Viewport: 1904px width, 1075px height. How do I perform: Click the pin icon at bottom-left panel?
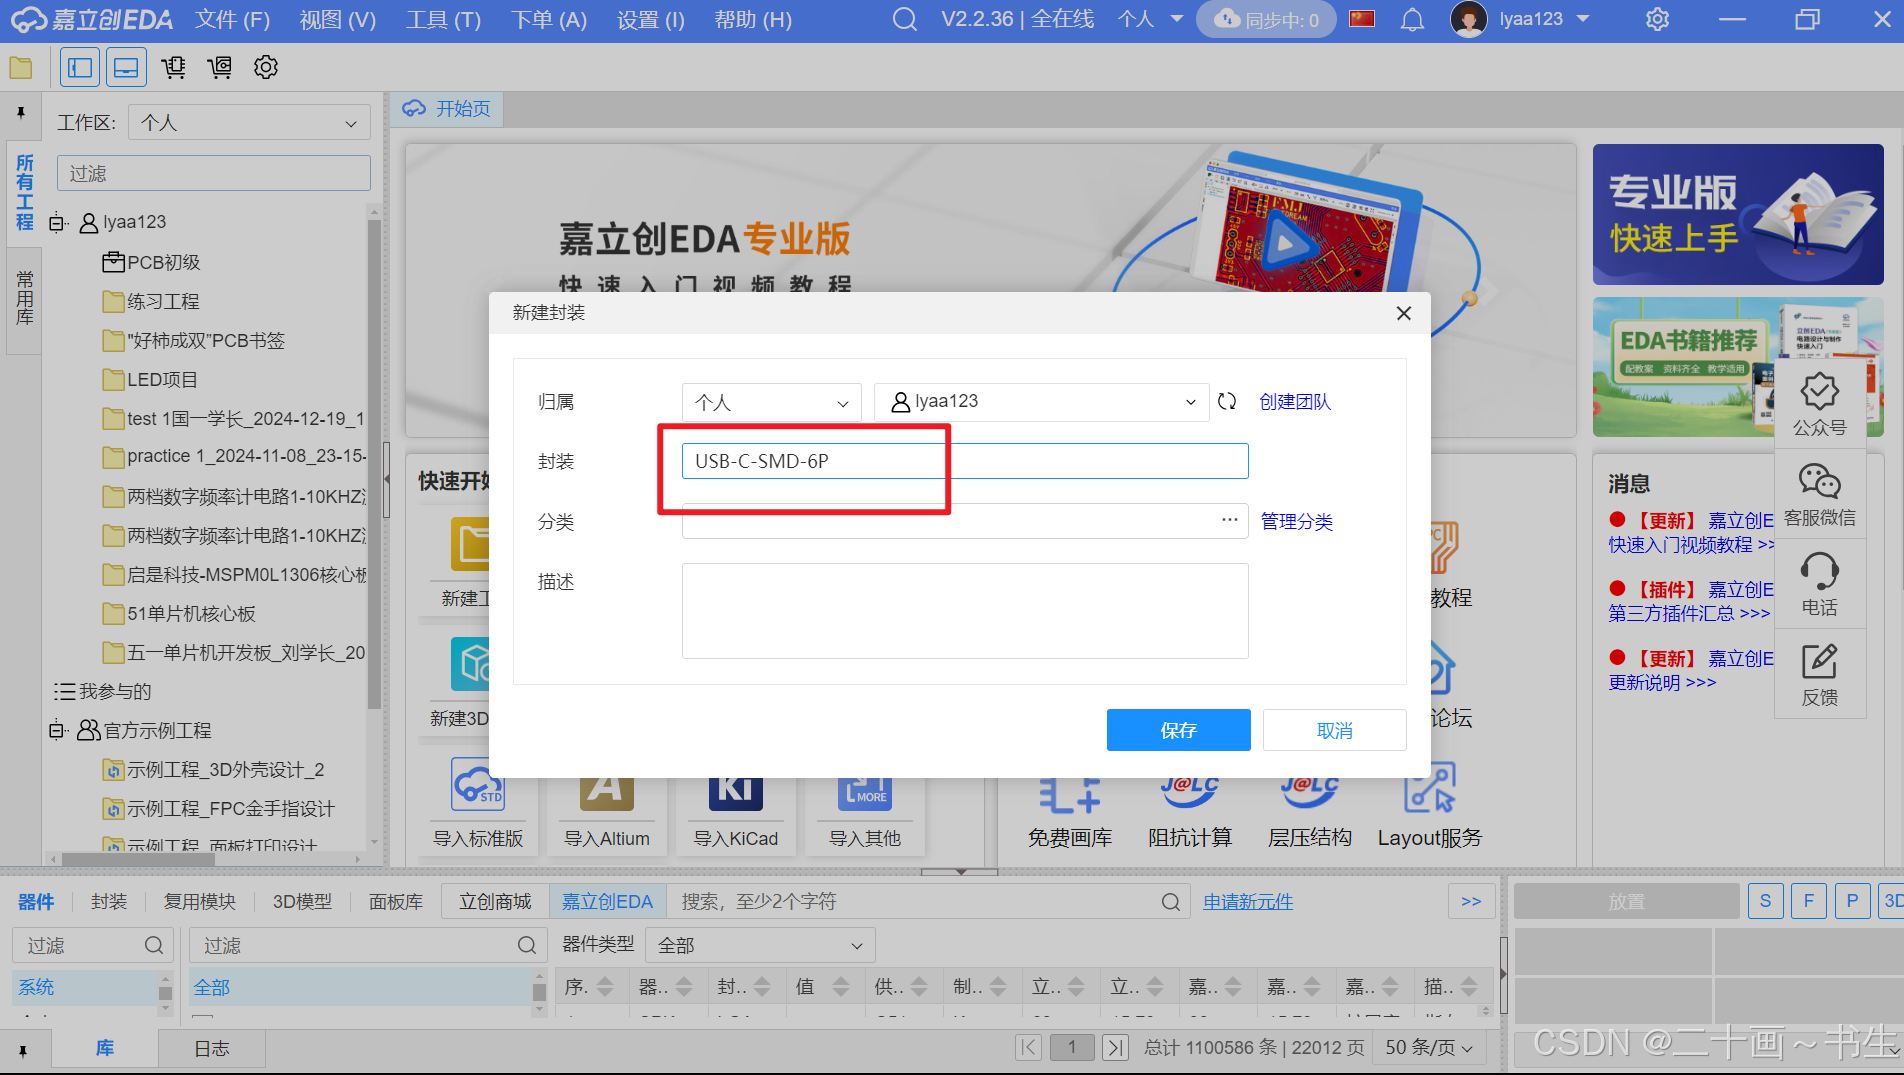click(22, 1050)
